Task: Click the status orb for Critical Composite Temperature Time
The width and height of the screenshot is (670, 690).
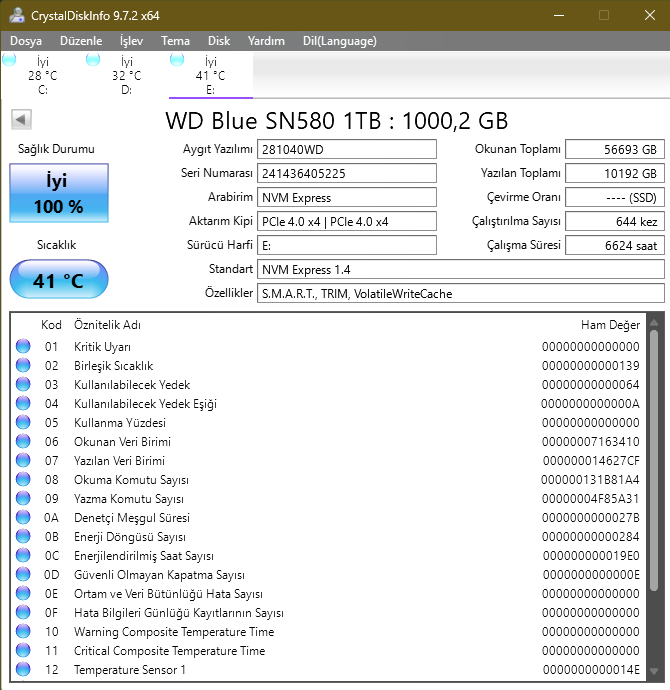Action: coord(23,650)
